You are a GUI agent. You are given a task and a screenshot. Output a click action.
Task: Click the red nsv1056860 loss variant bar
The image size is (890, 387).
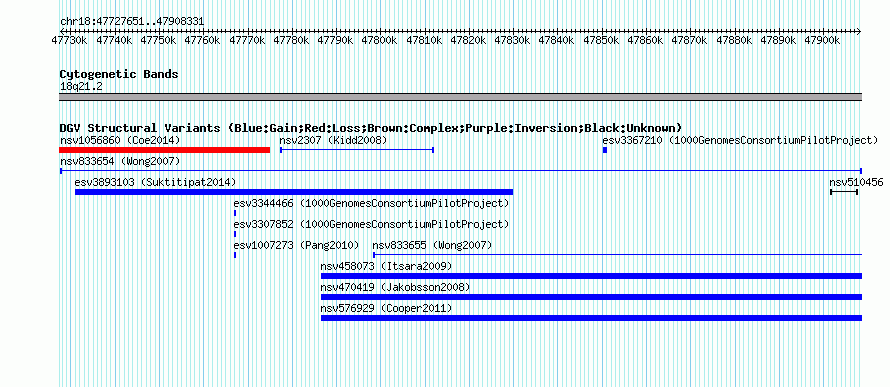[x=165, y=150]
